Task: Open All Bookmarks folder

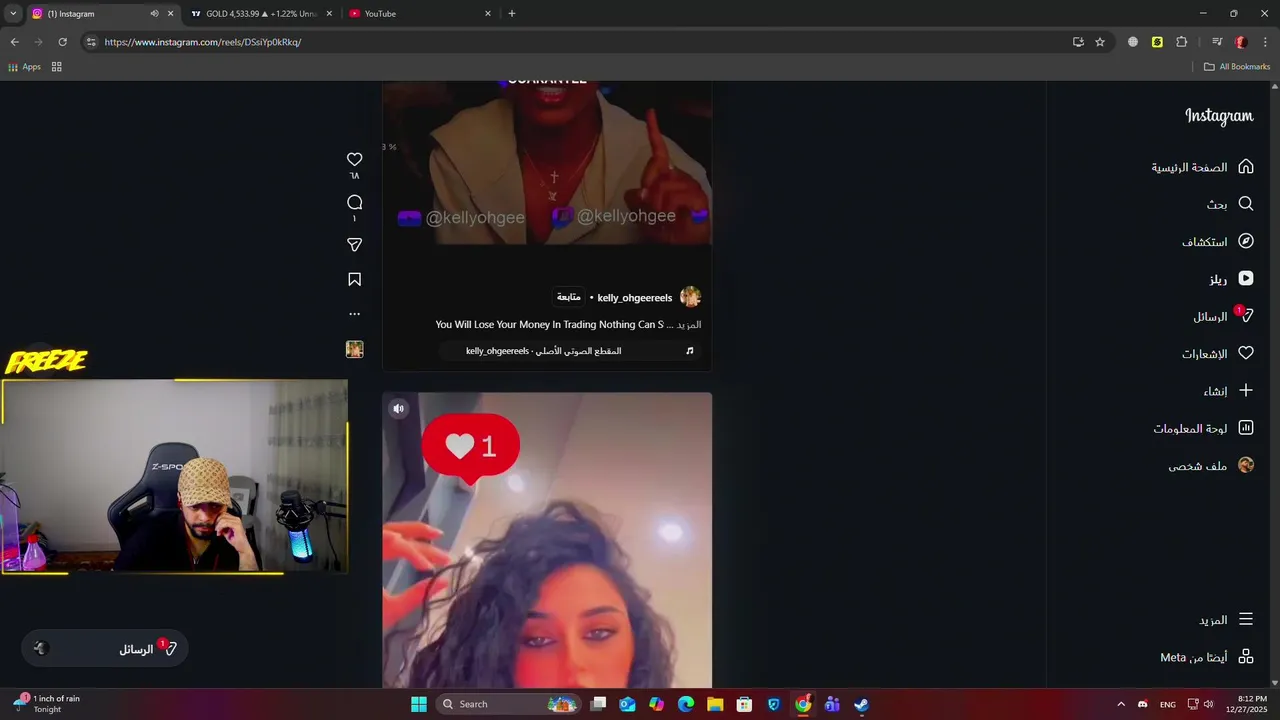Action: click(1237, 67)
